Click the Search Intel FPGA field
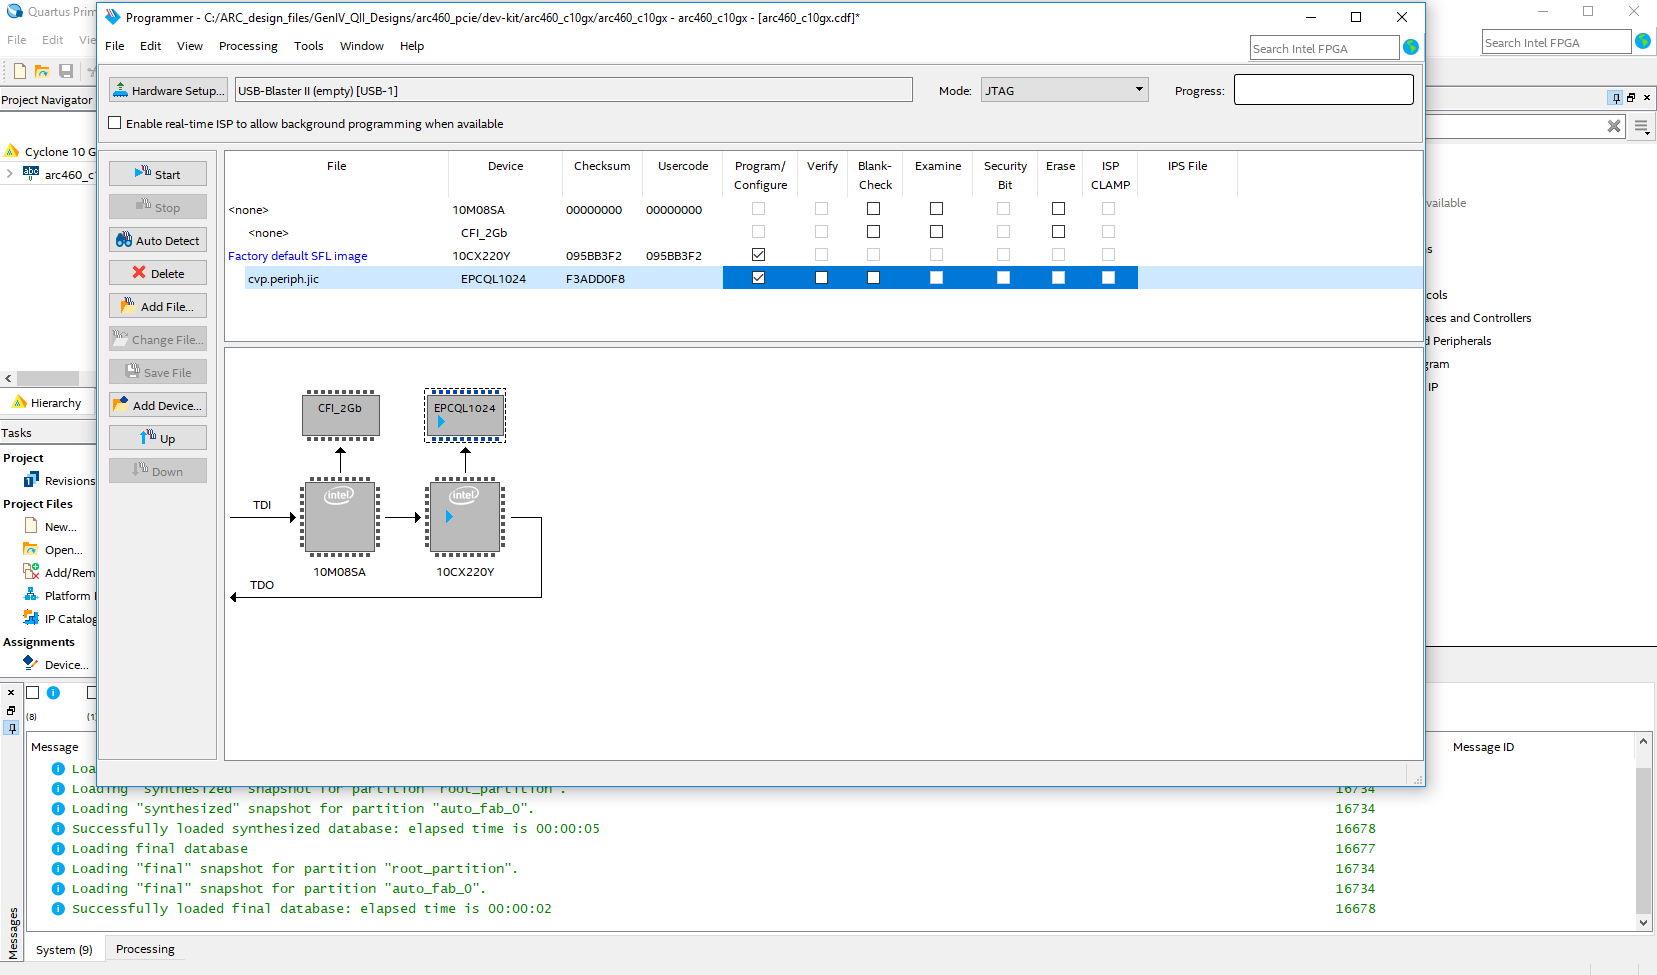This screenshot has height=975, width=1657. (1323, 48)
